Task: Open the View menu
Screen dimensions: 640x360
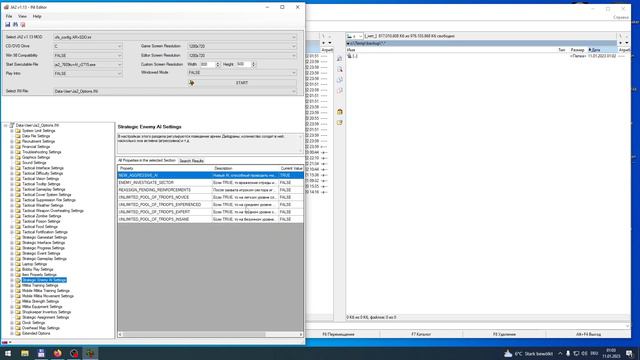Action: tap(22, 16)
